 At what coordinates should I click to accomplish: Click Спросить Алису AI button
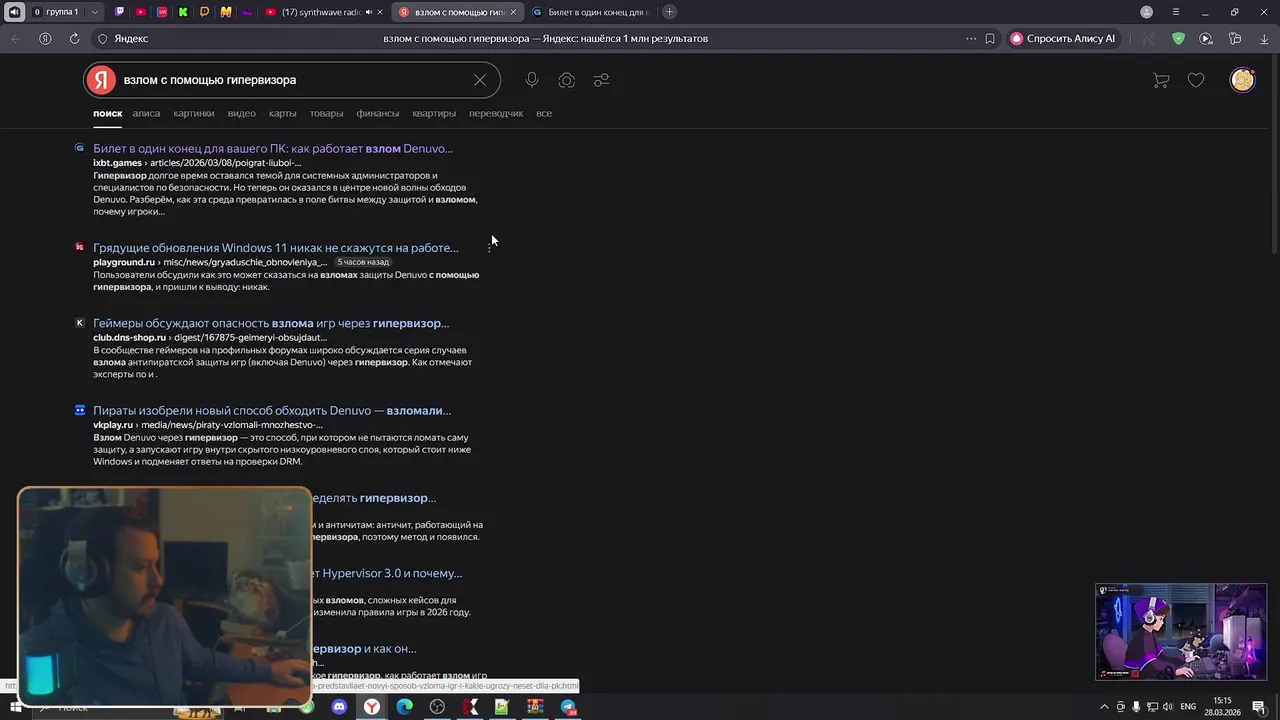pyautogui.click(x=1062, y=38)
